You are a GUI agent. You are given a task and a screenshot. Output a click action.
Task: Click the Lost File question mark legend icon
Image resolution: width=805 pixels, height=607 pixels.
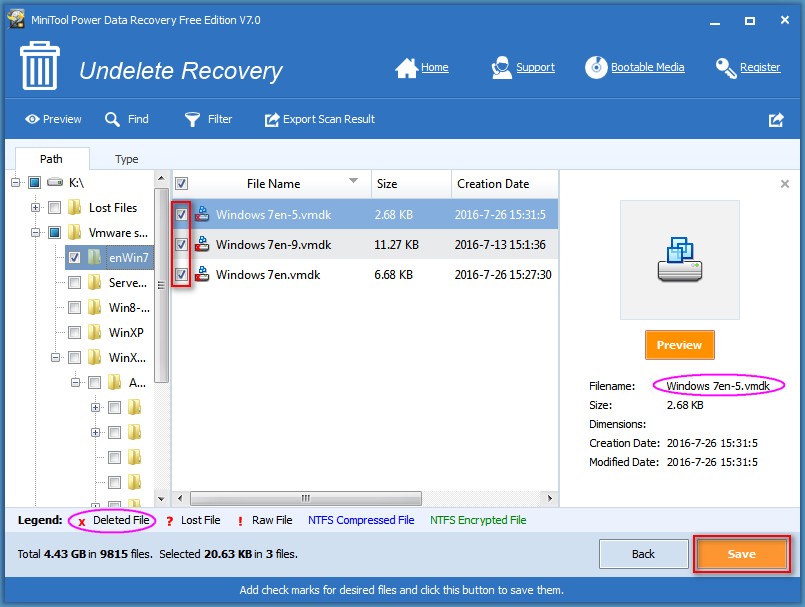click(x=169, y=521)
